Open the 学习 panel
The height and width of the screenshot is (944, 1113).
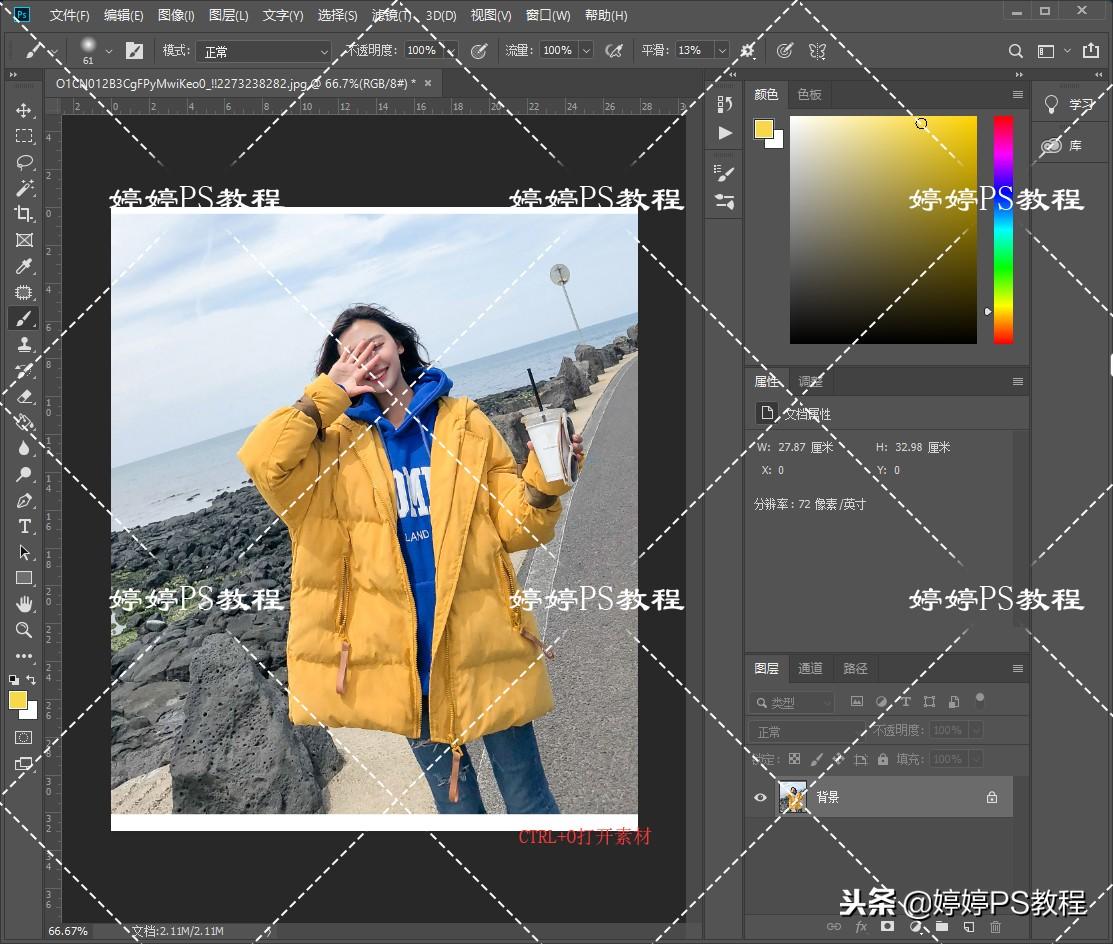1070,104
